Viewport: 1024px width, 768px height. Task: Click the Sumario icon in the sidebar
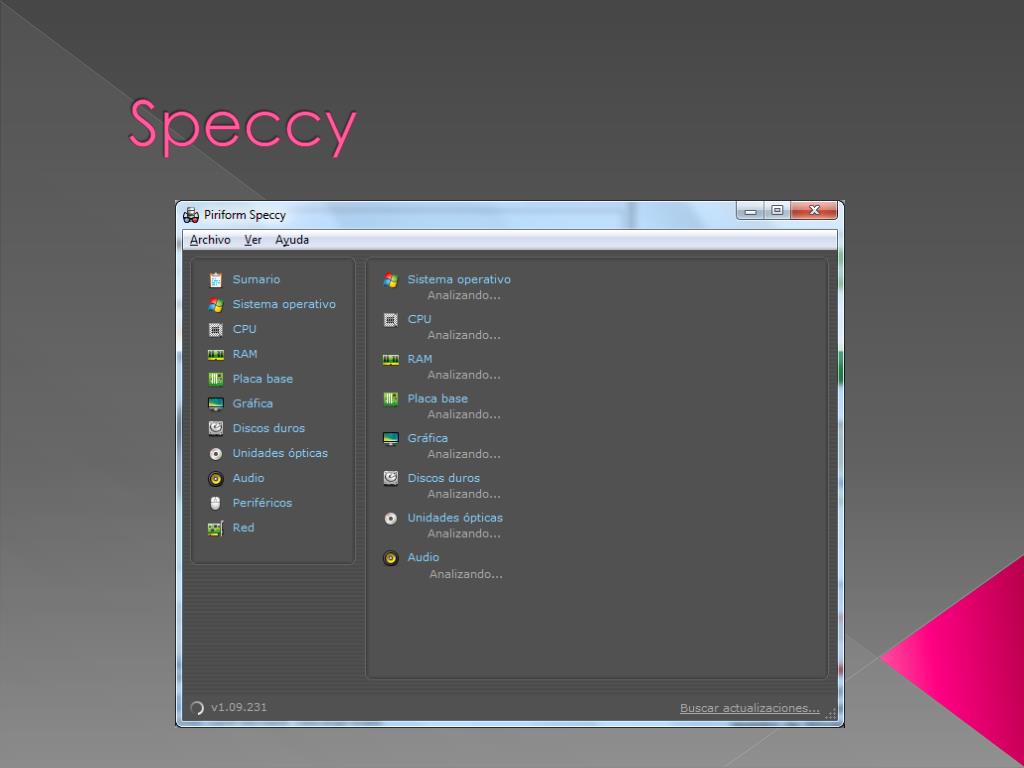pyautogui.click(x=216, y=280)
